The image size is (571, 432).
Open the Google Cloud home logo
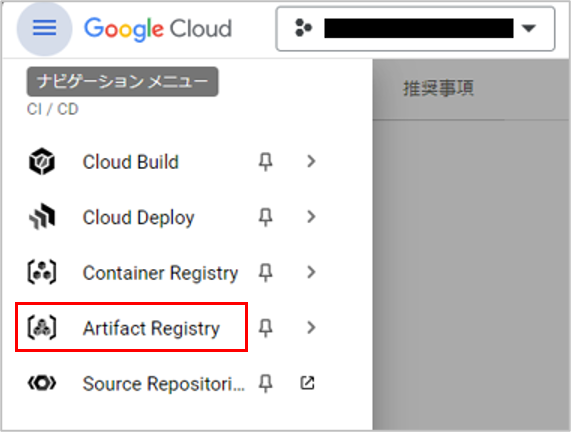click(x=158, y=29)
